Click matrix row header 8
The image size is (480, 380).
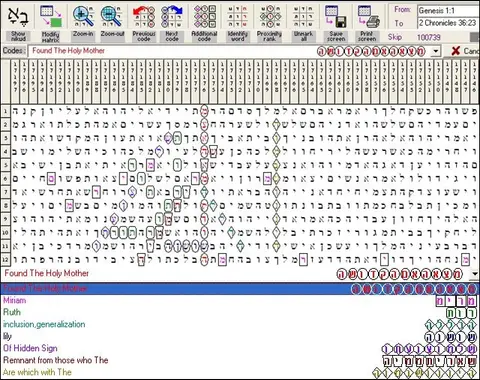click(5, 205)
